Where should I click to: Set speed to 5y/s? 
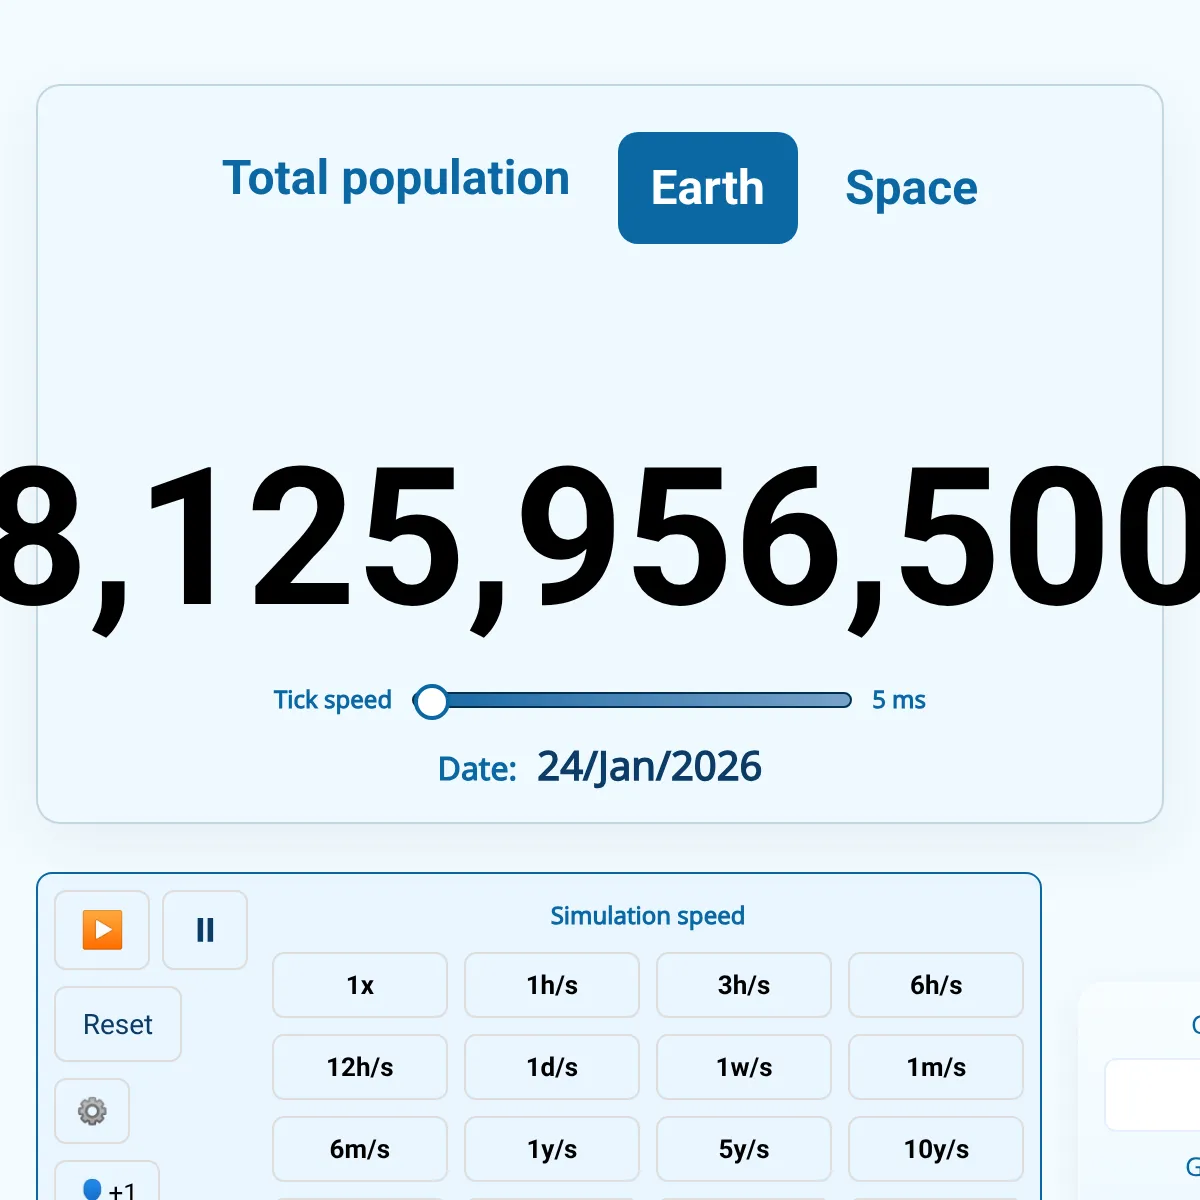coord(744,1149)
